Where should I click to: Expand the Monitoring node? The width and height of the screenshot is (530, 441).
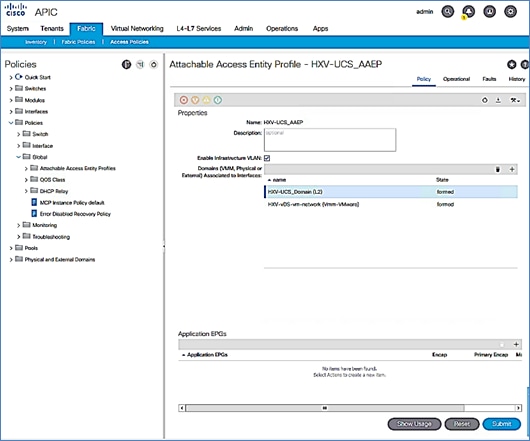coord(19,225)
